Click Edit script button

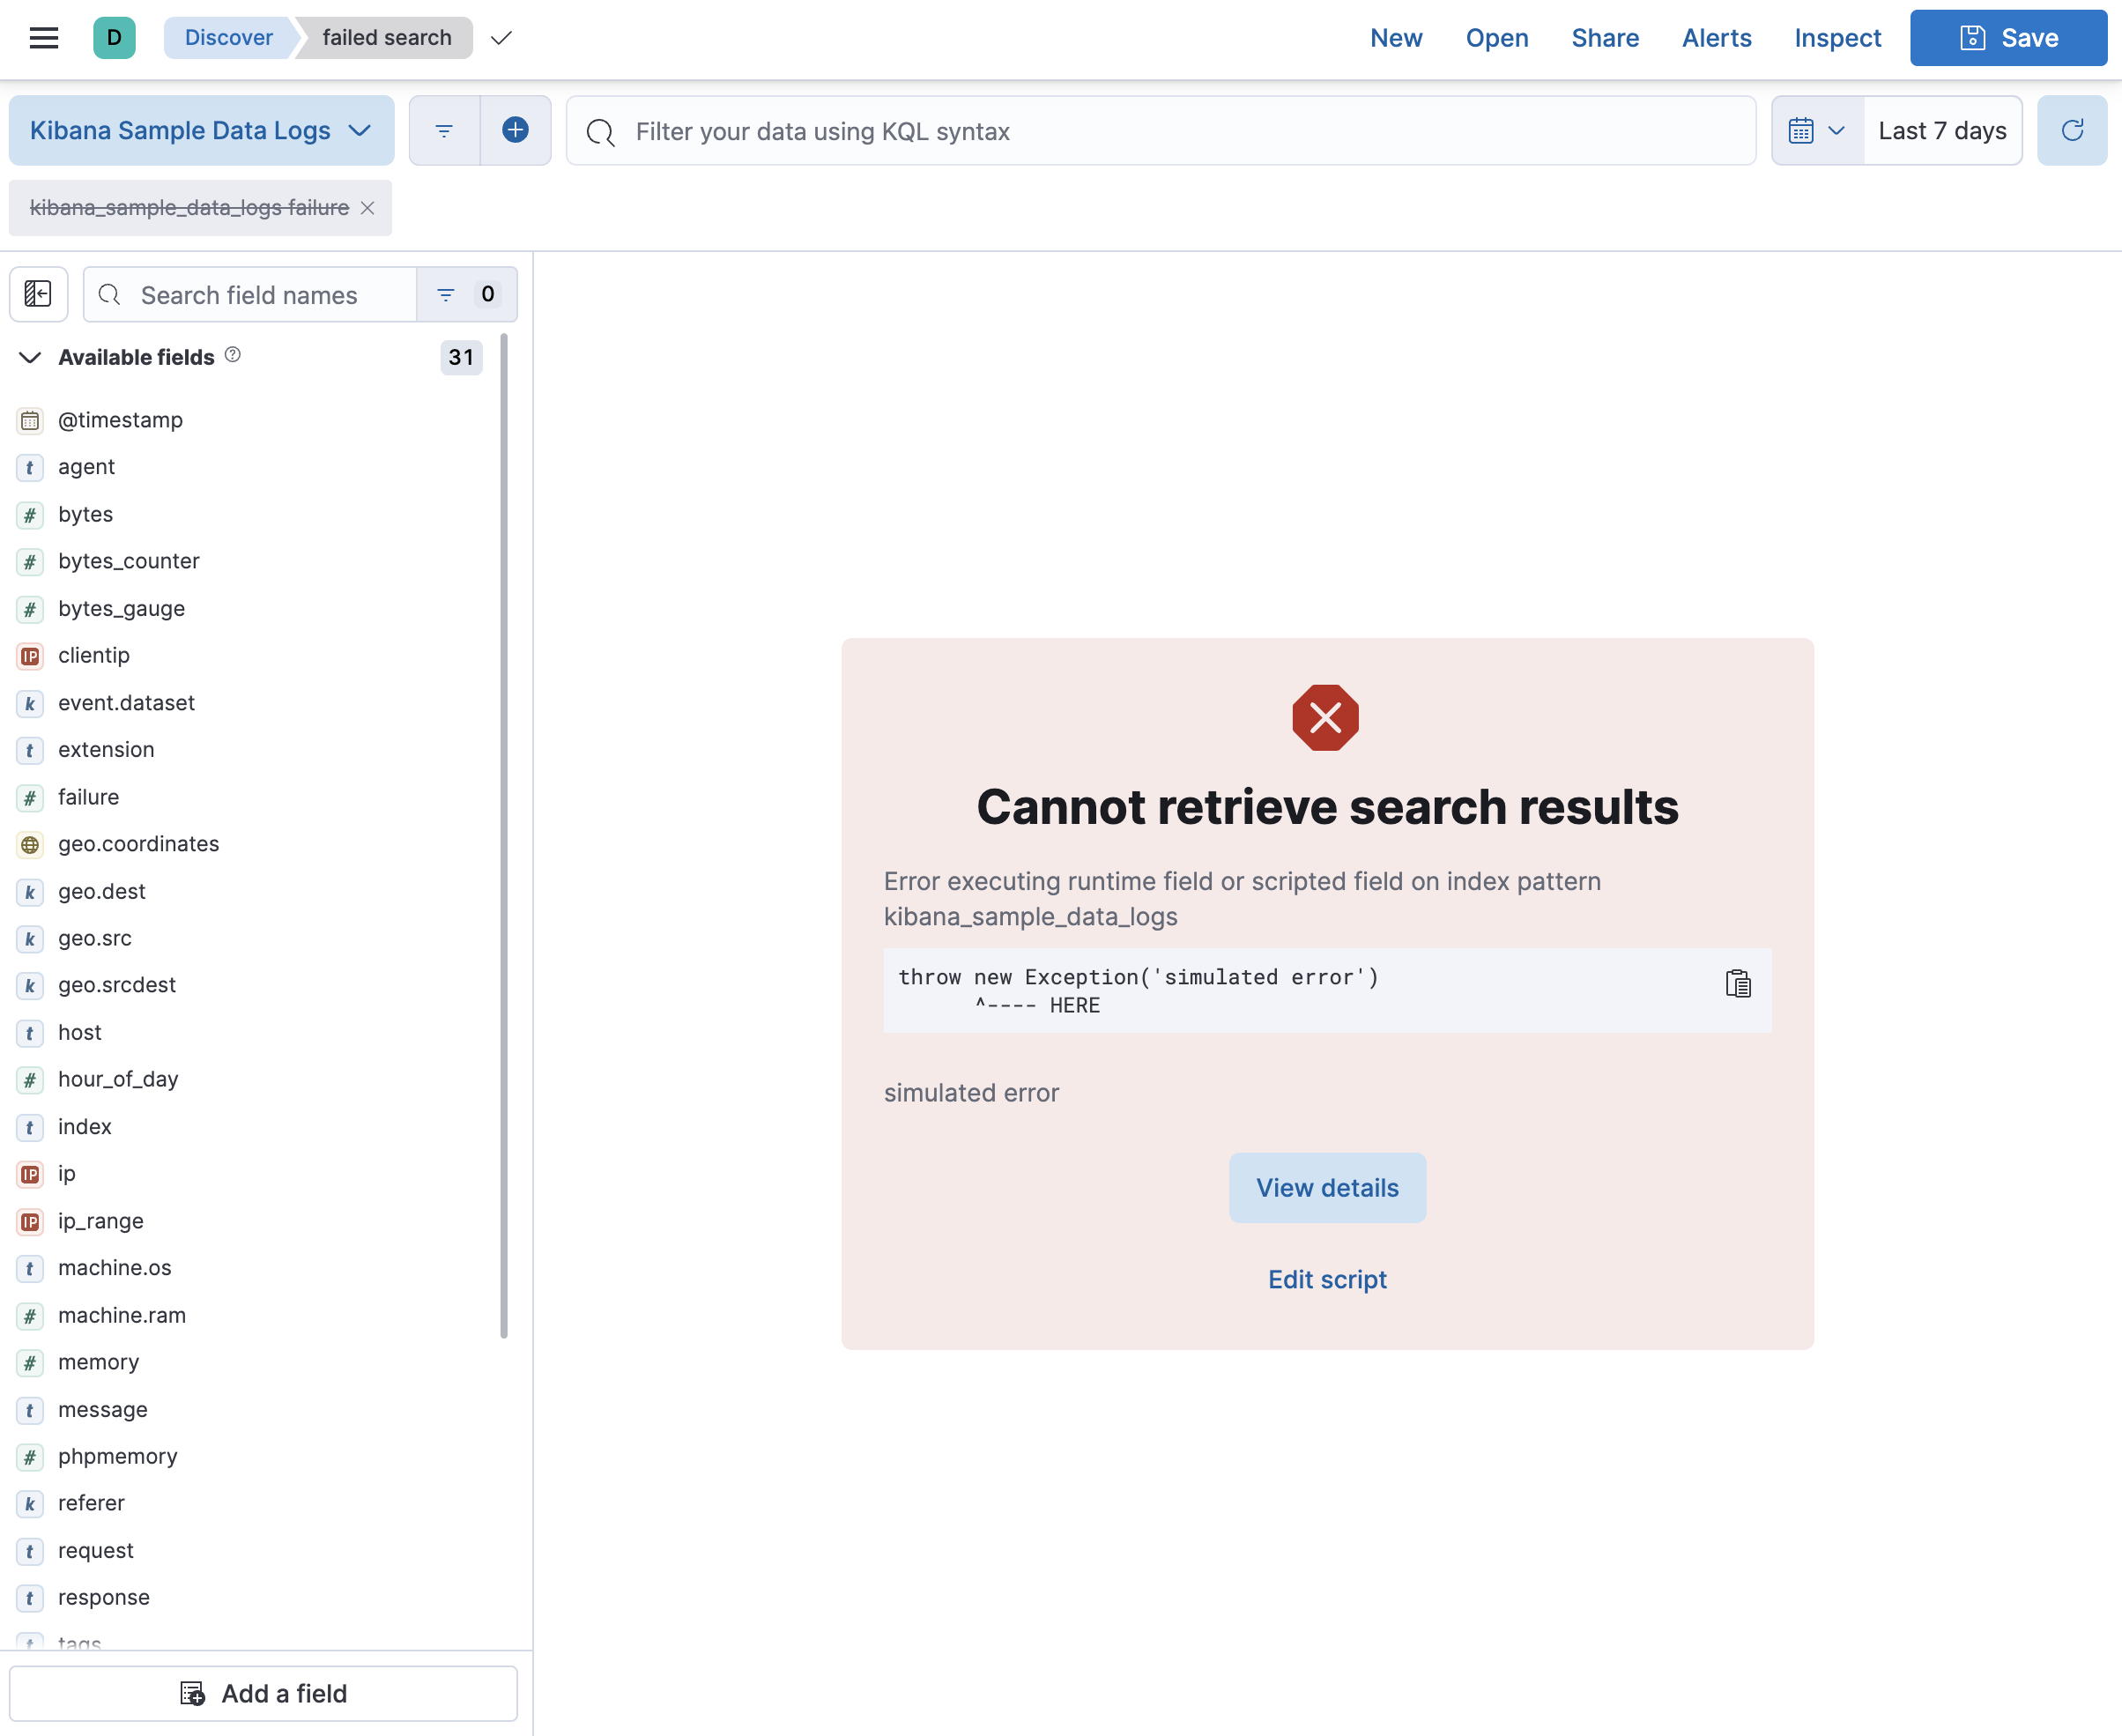point(1327,1280)
